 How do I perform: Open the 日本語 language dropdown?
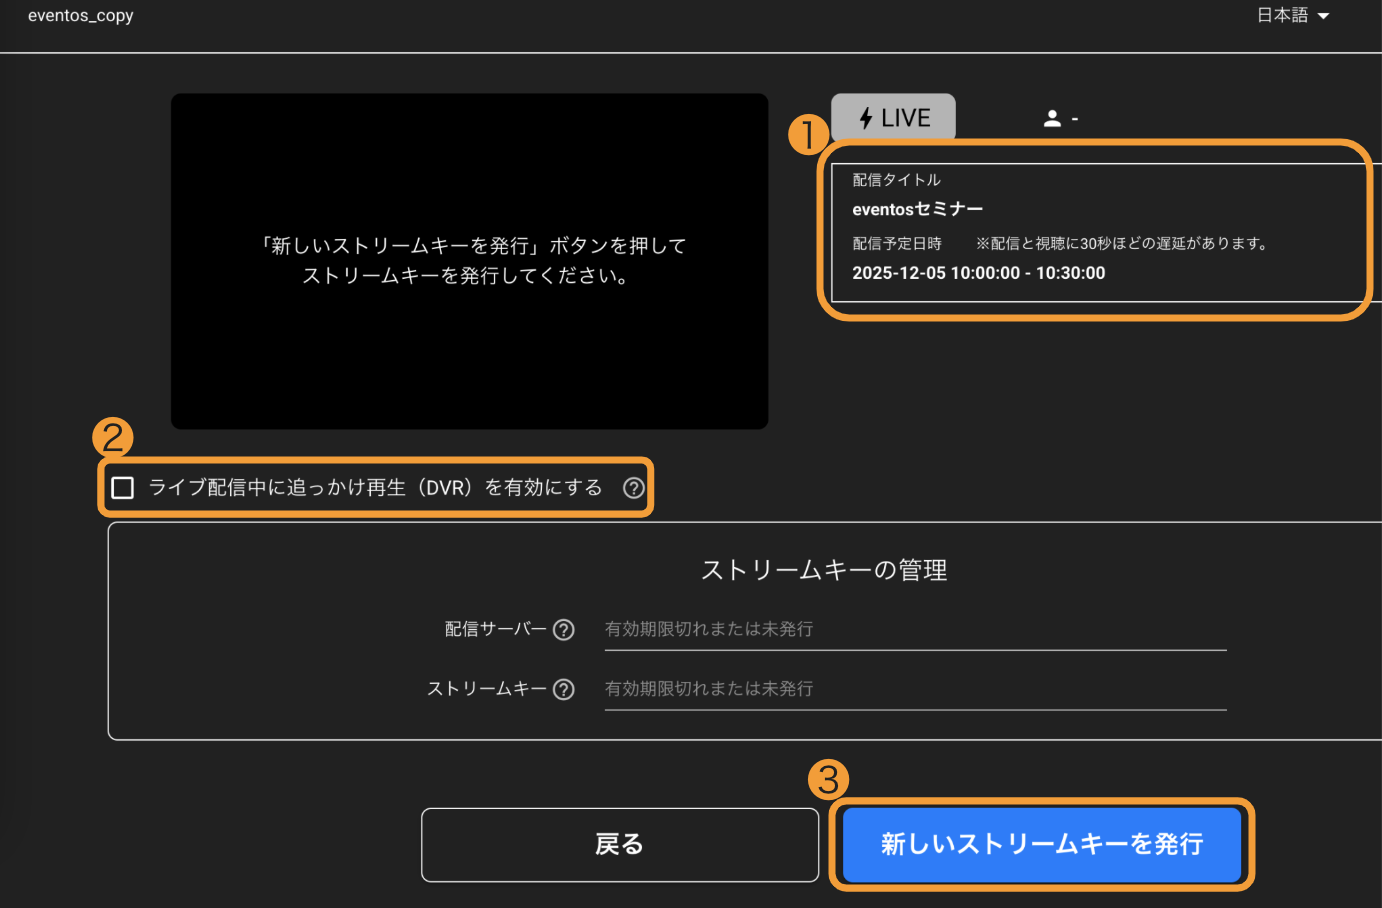(1293, 15)
